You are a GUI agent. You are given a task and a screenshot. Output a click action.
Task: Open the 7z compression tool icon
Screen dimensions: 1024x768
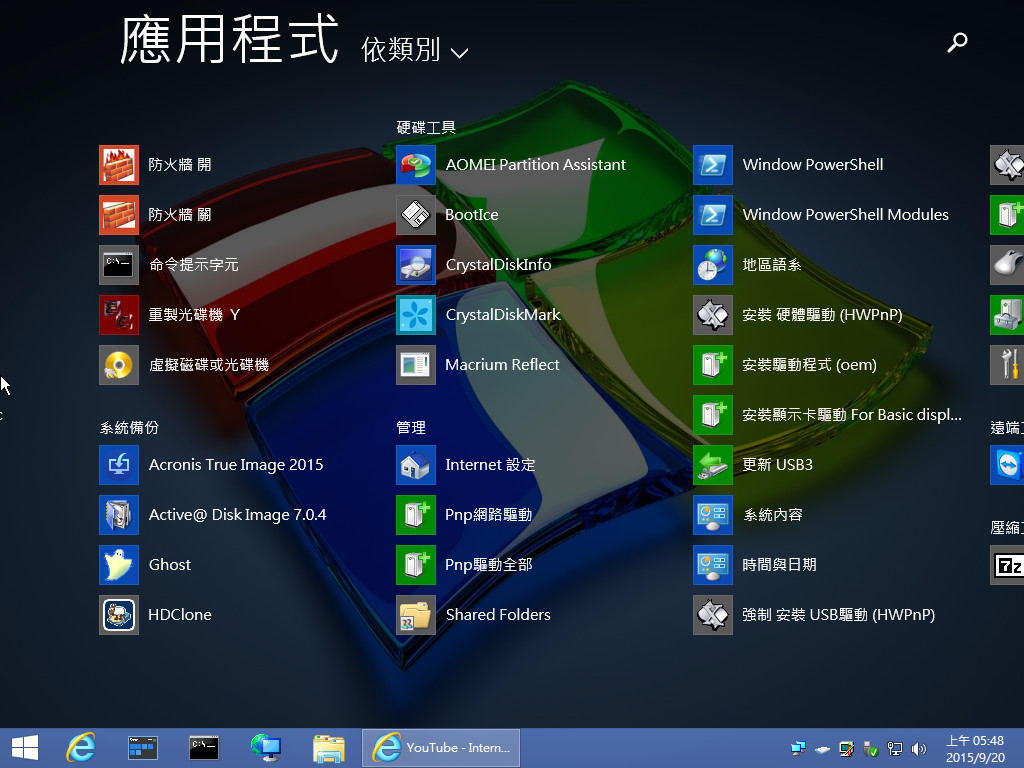[x=1008, y=564]
